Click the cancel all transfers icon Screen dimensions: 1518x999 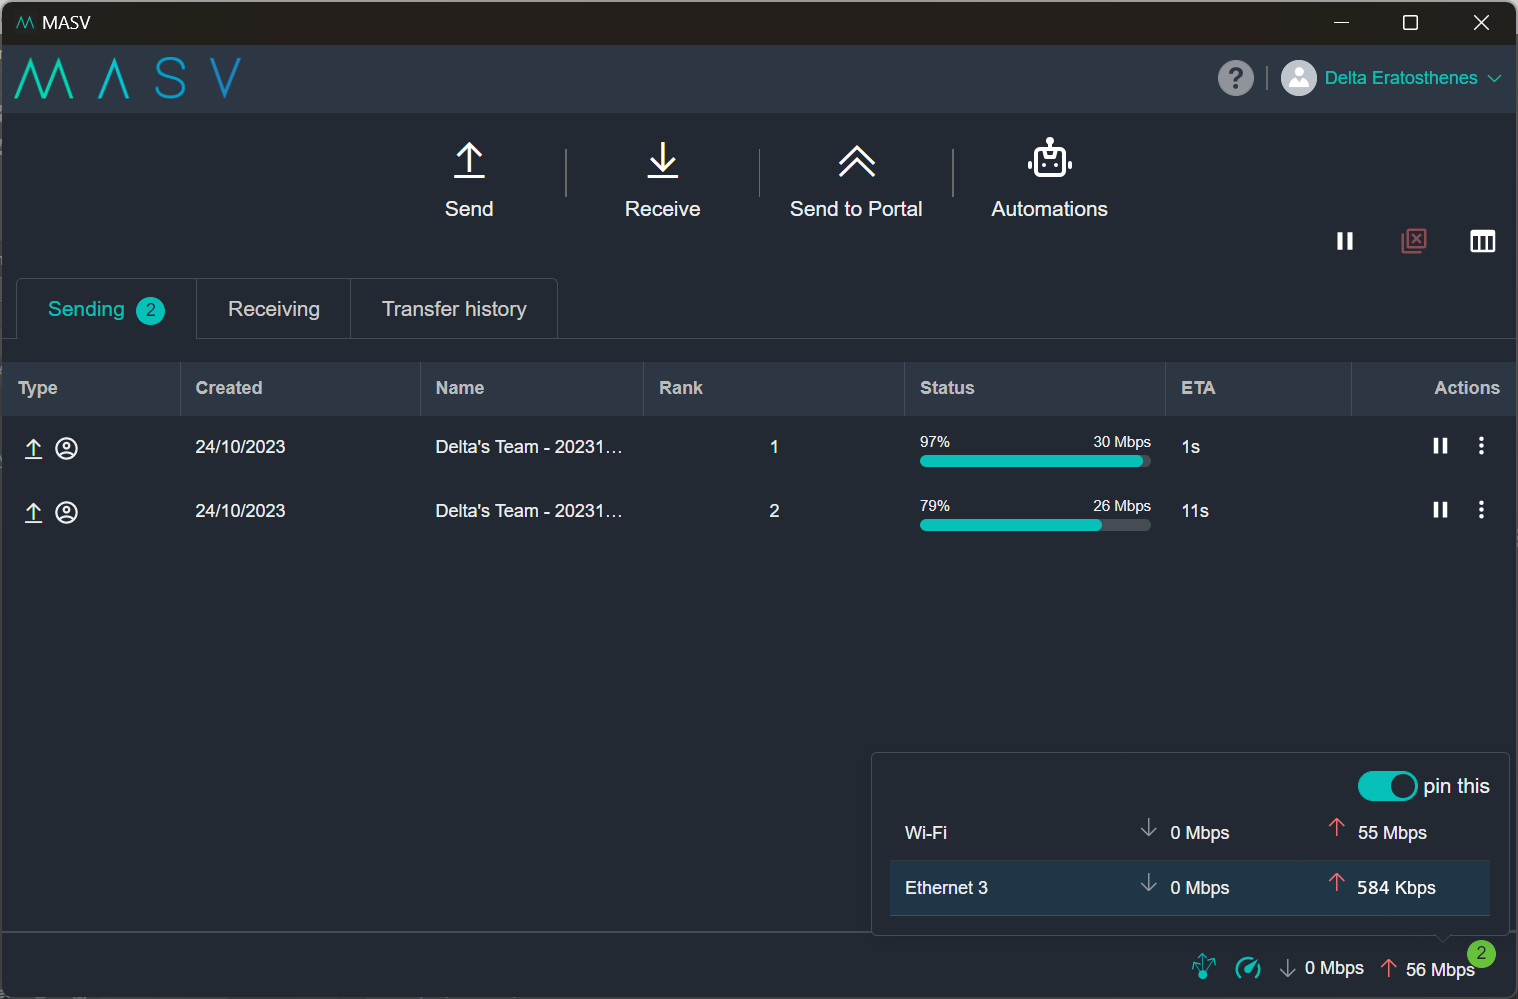click(x=1414, y=241)
